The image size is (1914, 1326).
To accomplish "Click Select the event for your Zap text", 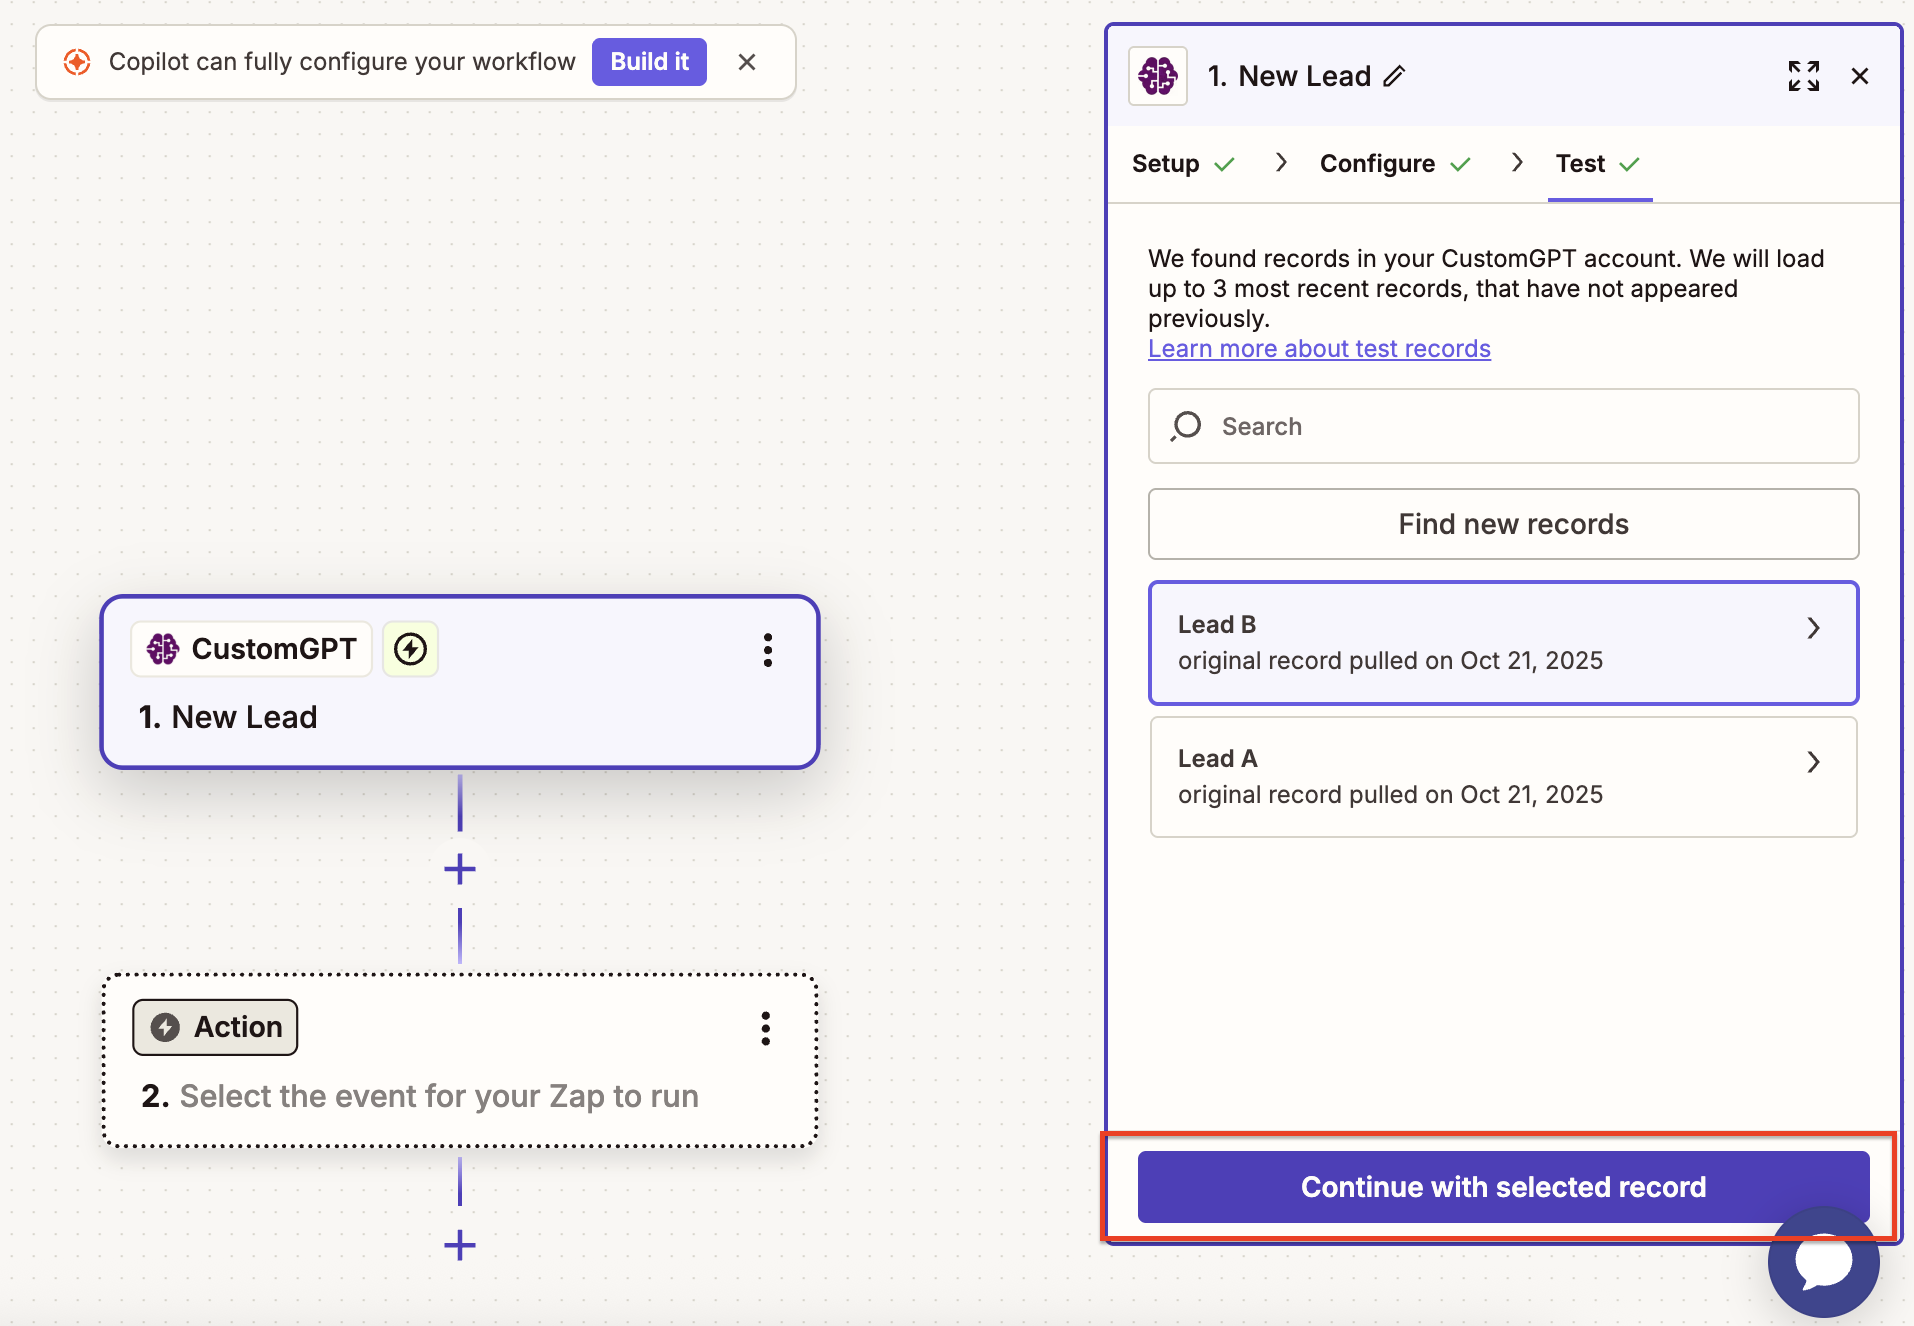I will coord(439,1096).
